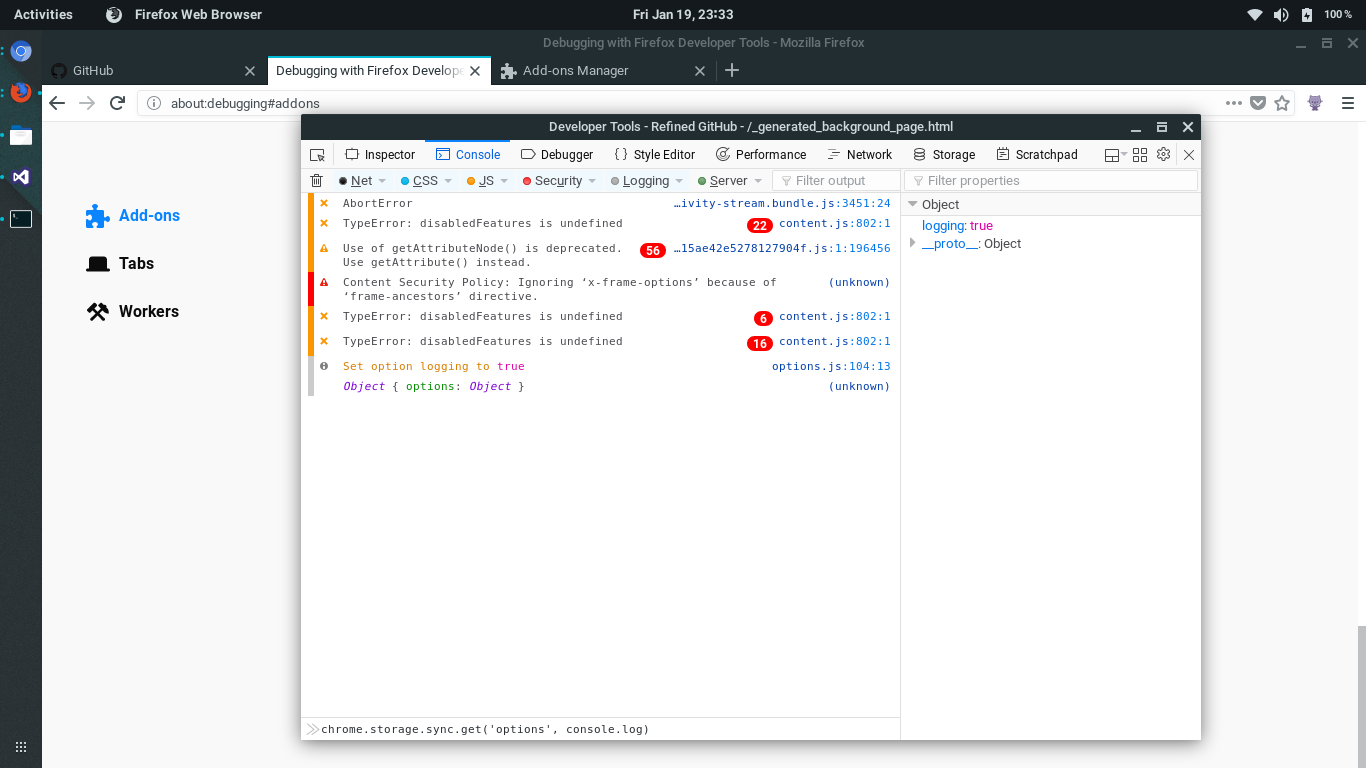This screenshot has height=768, width=1366.
Task: Open a new browser tab
Action: pyautogui.click(x=732, y=70)
